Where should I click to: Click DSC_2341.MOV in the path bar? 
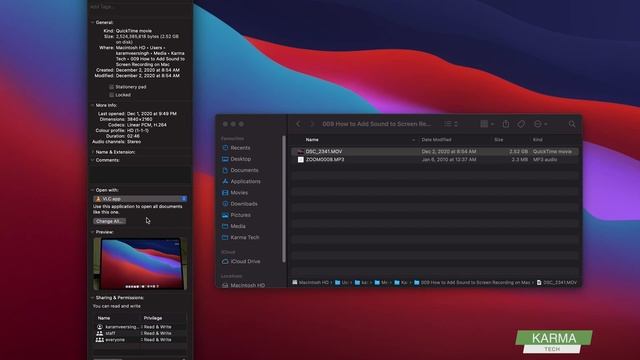[x=557, y=282]
